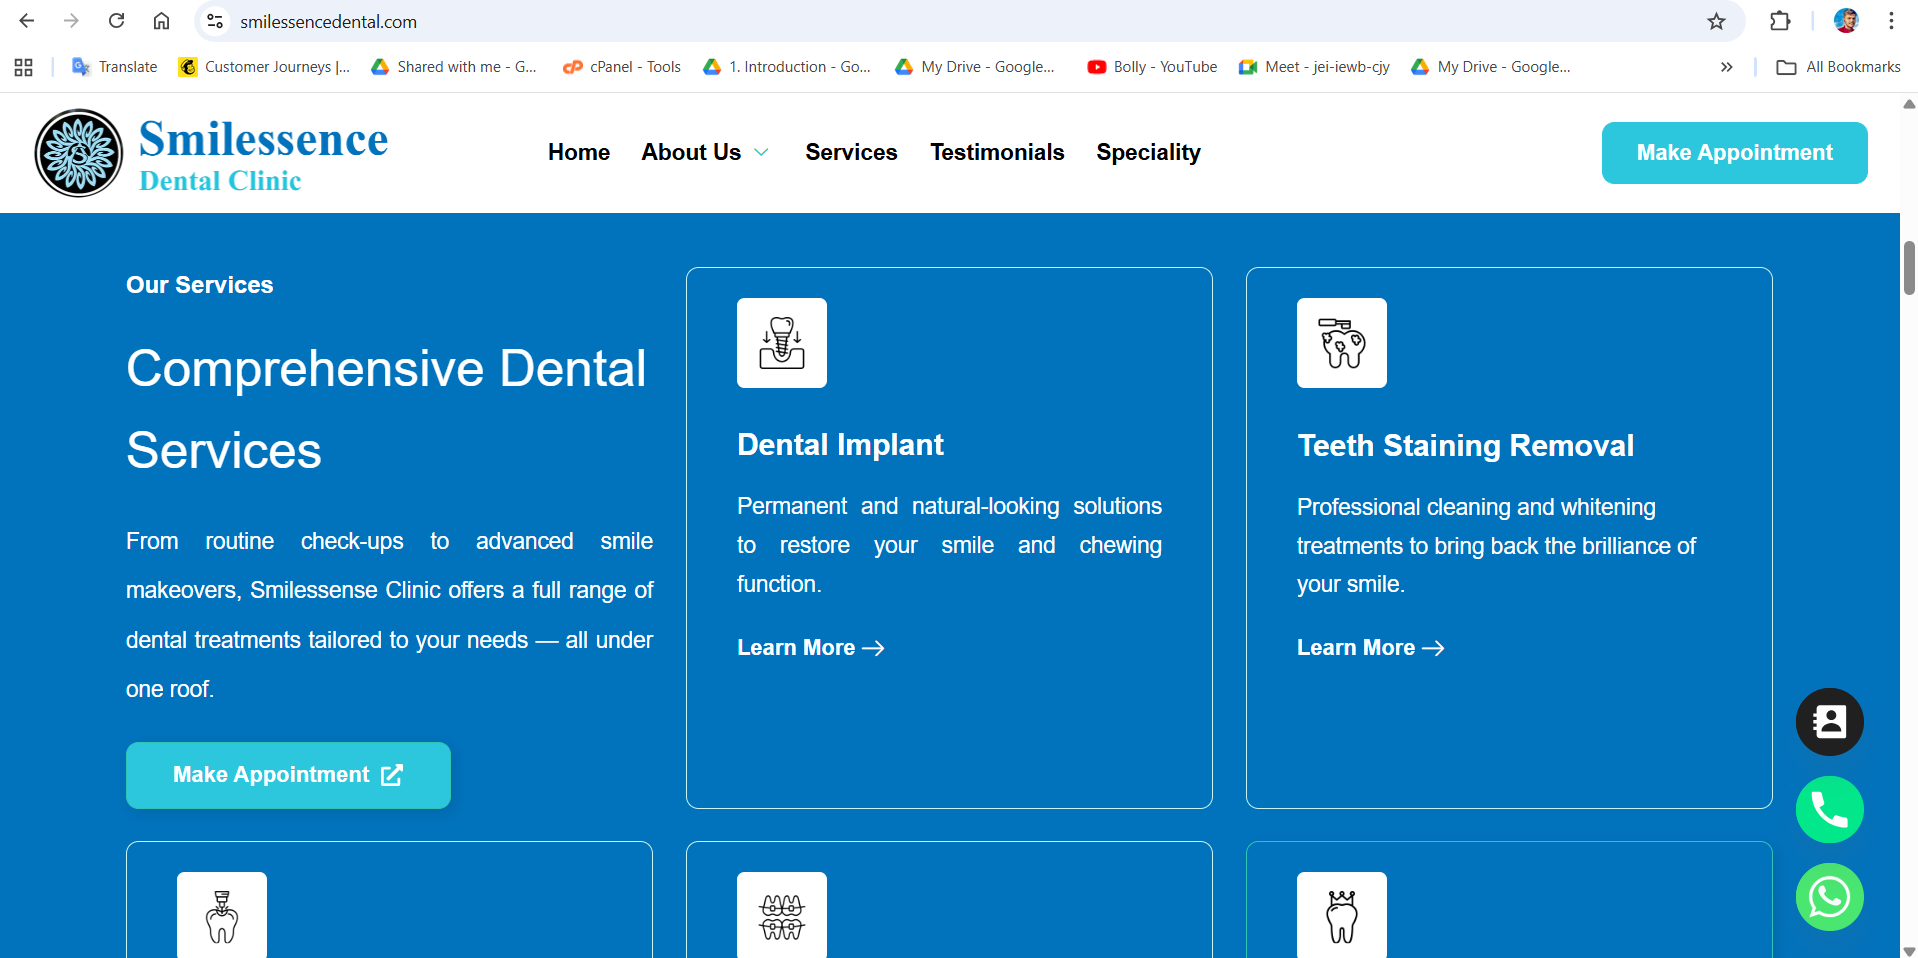Open Chrome three-dot menu
1918x958 pixels.
tap(1891, 21)
